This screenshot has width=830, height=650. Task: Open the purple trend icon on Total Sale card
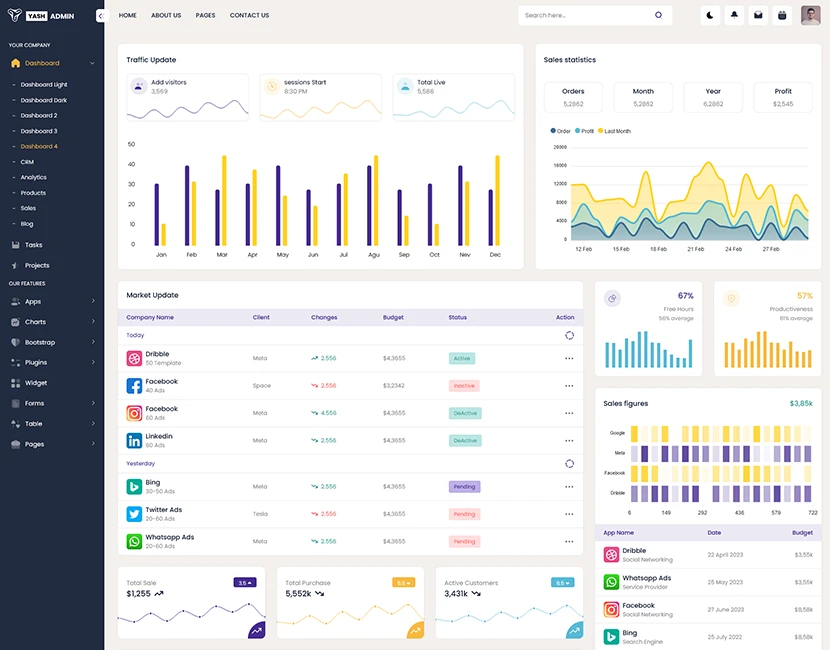point(257,630)
